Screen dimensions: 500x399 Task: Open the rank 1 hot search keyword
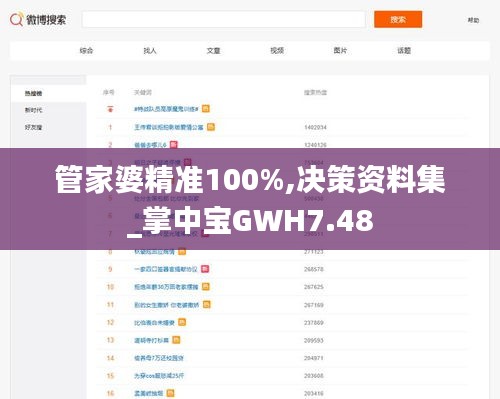(169, 127)
